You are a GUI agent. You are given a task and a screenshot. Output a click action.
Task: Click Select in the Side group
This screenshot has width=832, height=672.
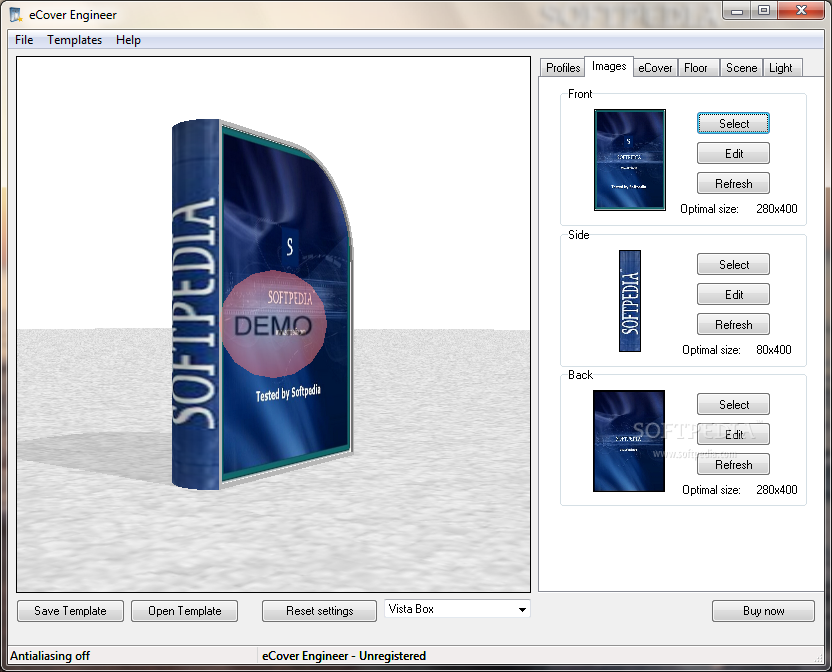click(733, 264)
